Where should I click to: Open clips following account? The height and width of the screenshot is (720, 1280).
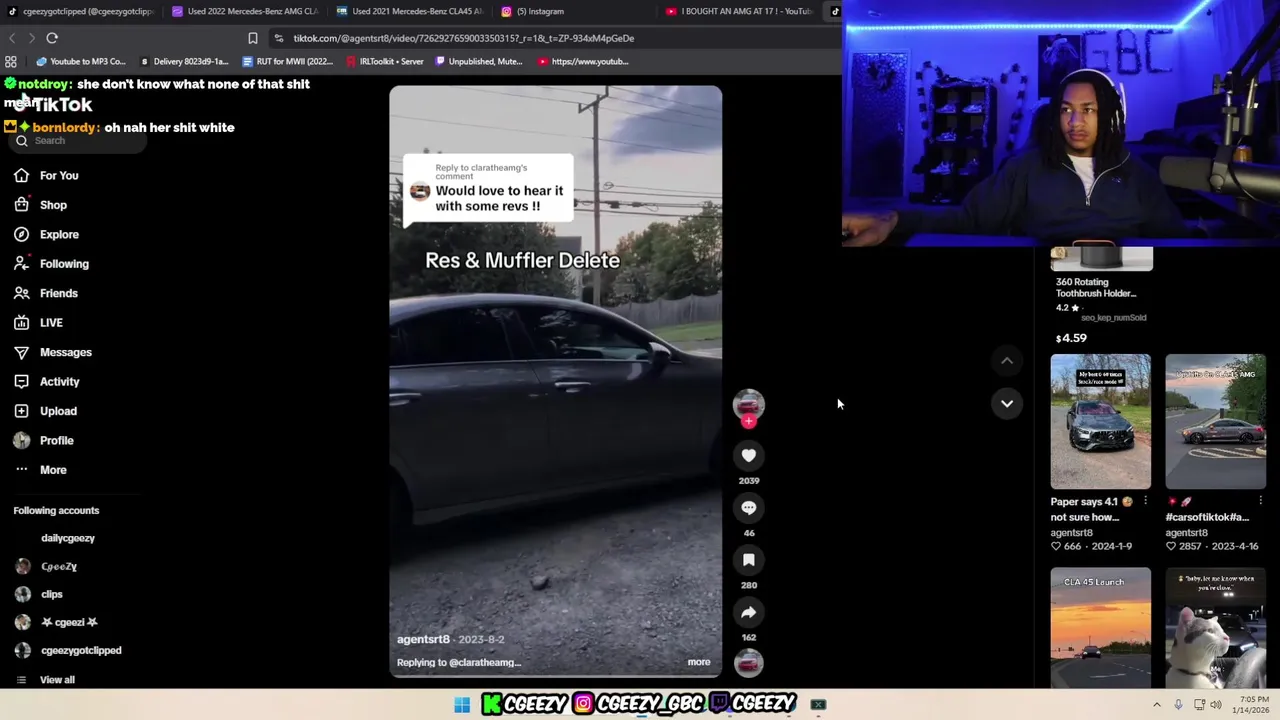pos(52,594)
